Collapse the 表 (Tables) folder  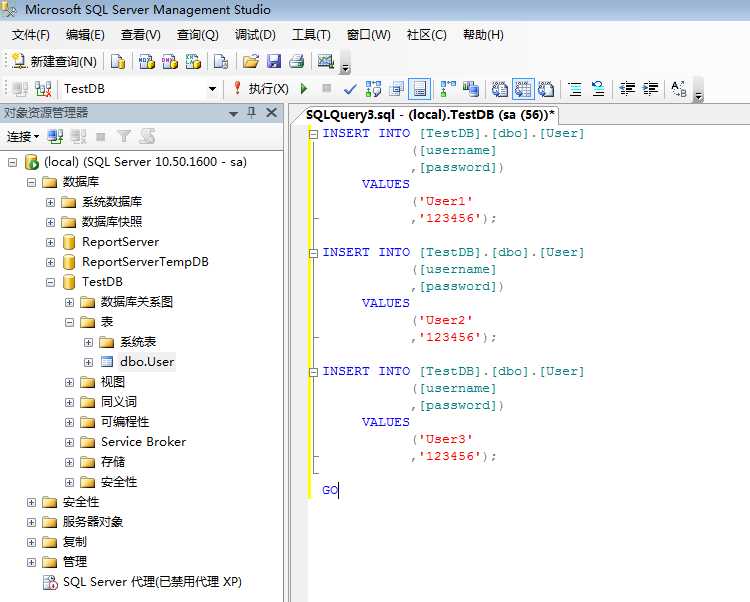tap(69, 322)
